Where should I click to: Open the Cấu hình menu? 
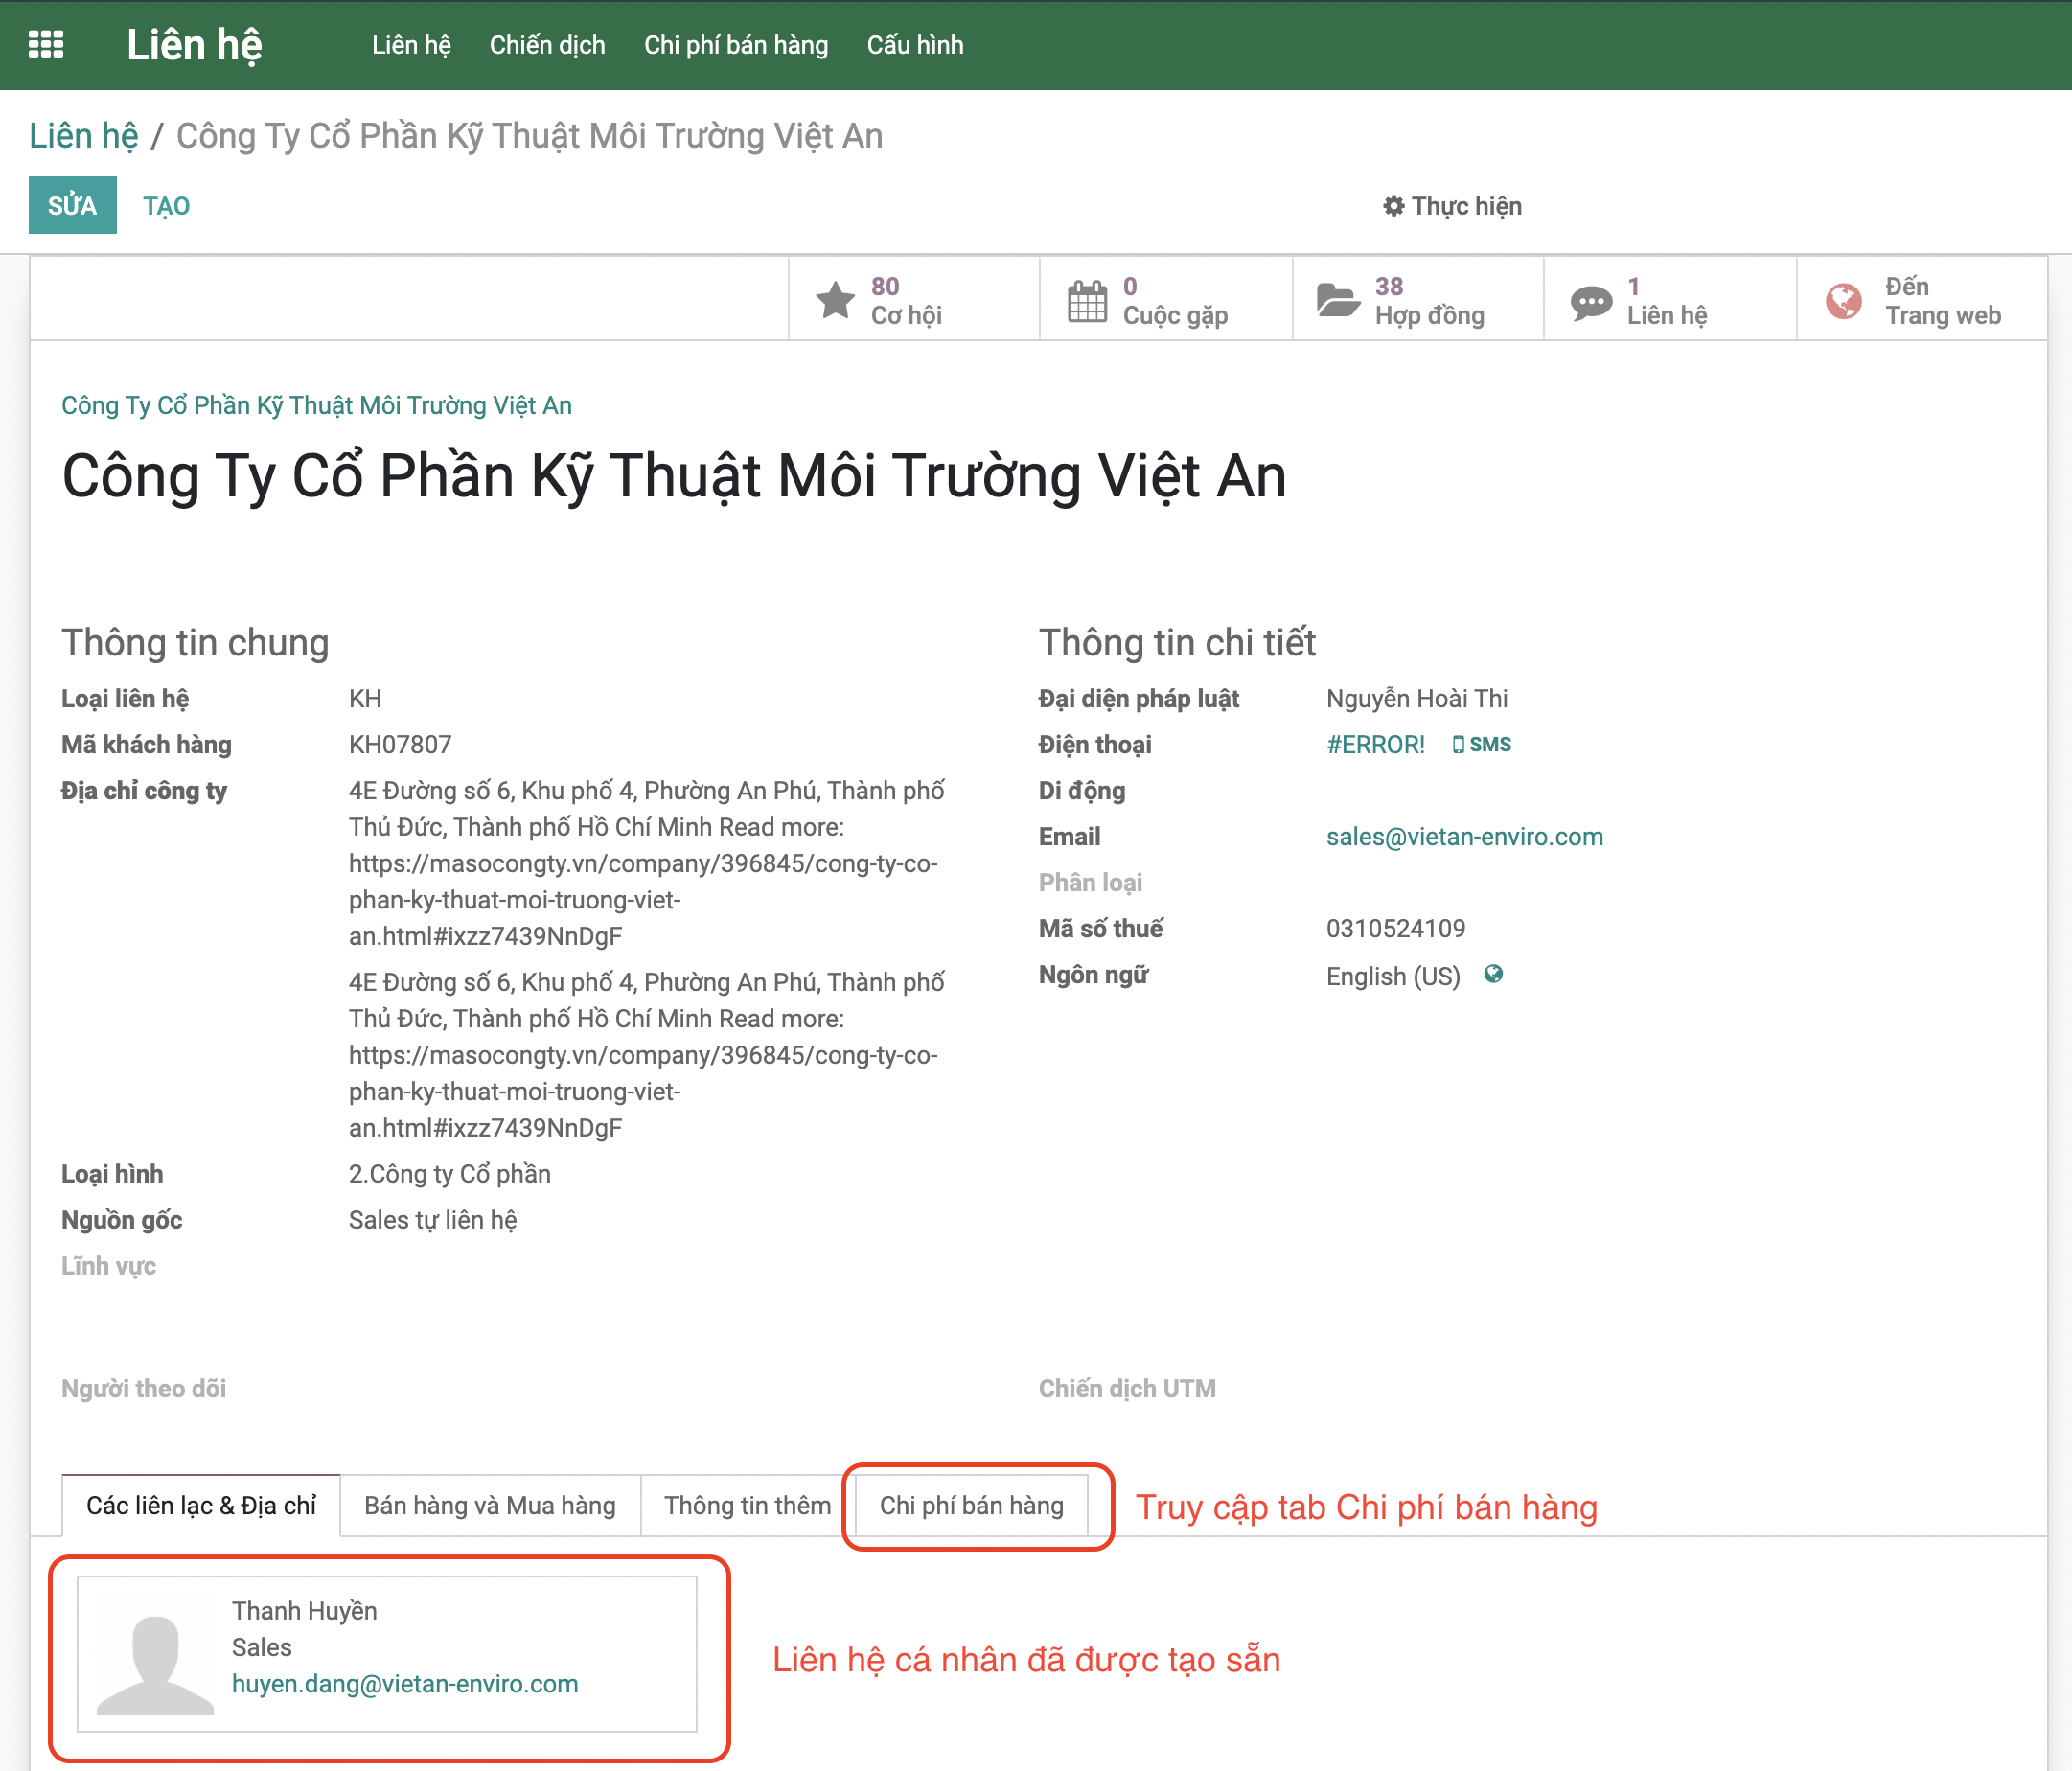point(914,45)
